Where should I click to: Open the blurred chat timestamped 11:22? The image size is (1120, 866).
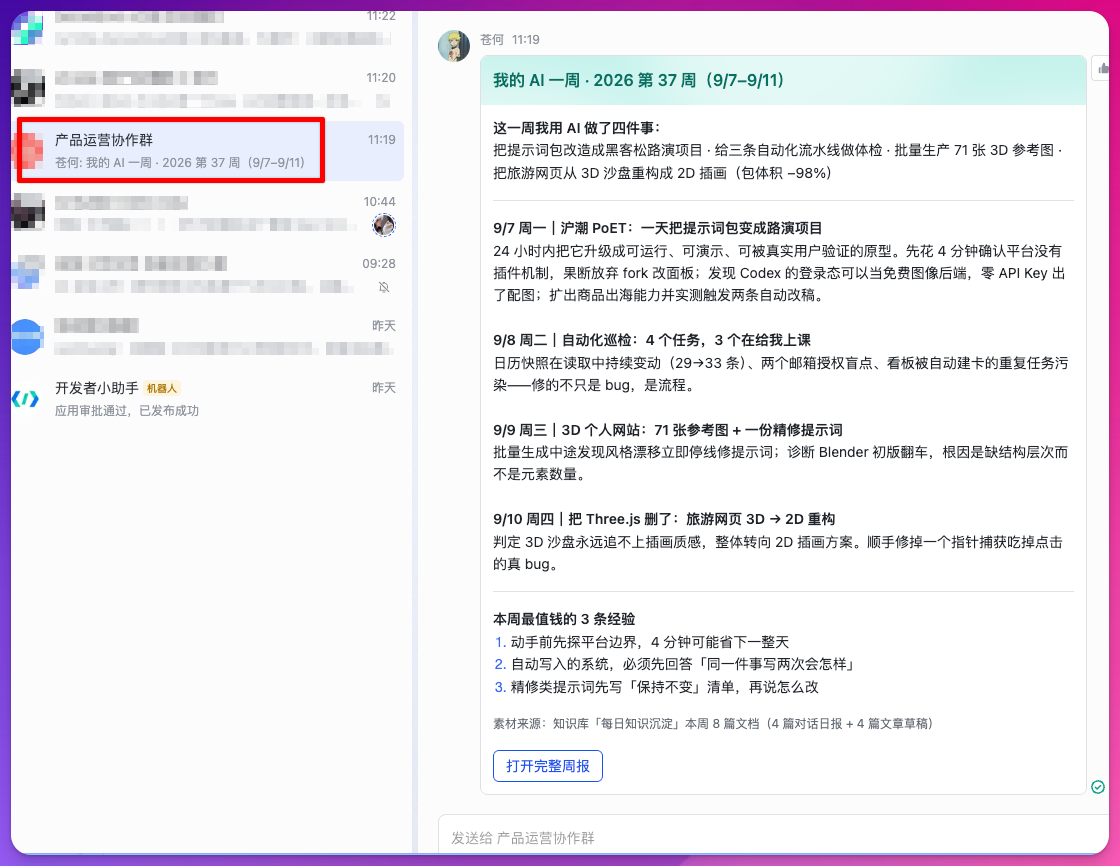coord(208,29)
